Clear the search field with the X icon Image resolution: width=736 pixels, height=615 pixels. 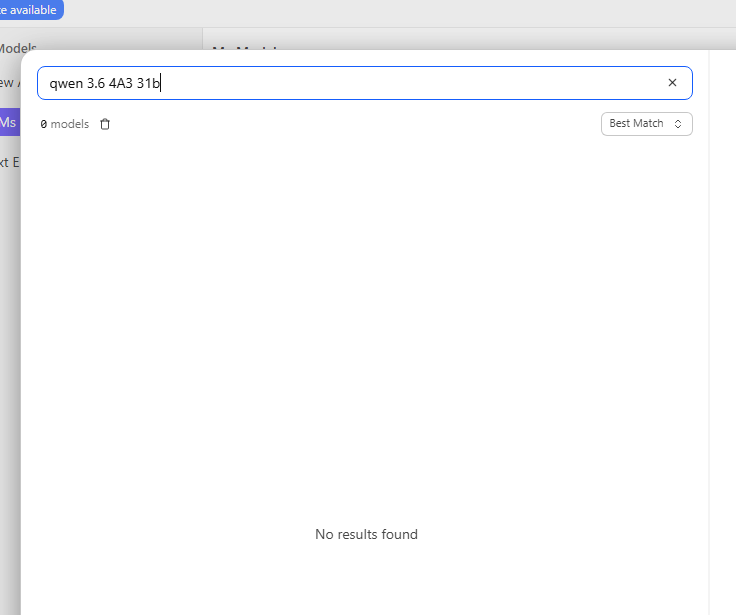pos(672,83)
